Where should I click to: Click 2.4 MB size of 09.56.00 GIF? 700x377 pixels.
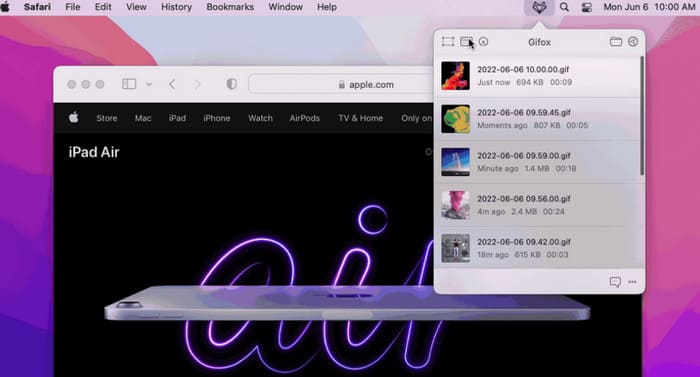tap(524, 211)
